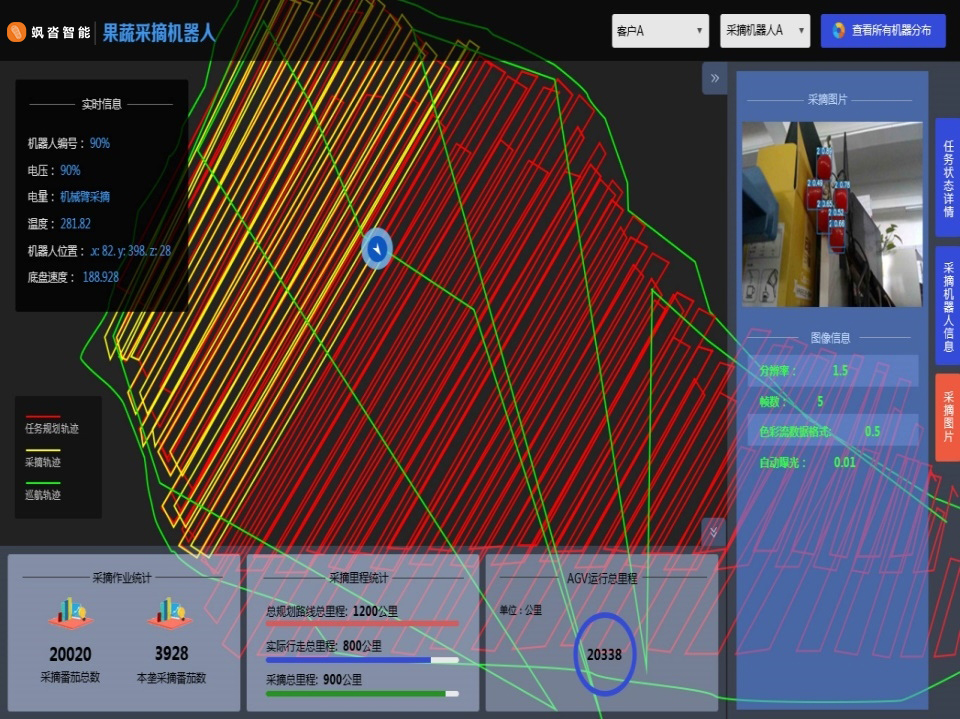Collapse right panel with double-arrow icon
The width and height of the screenshot is (960, 719).
click(714, 78)
